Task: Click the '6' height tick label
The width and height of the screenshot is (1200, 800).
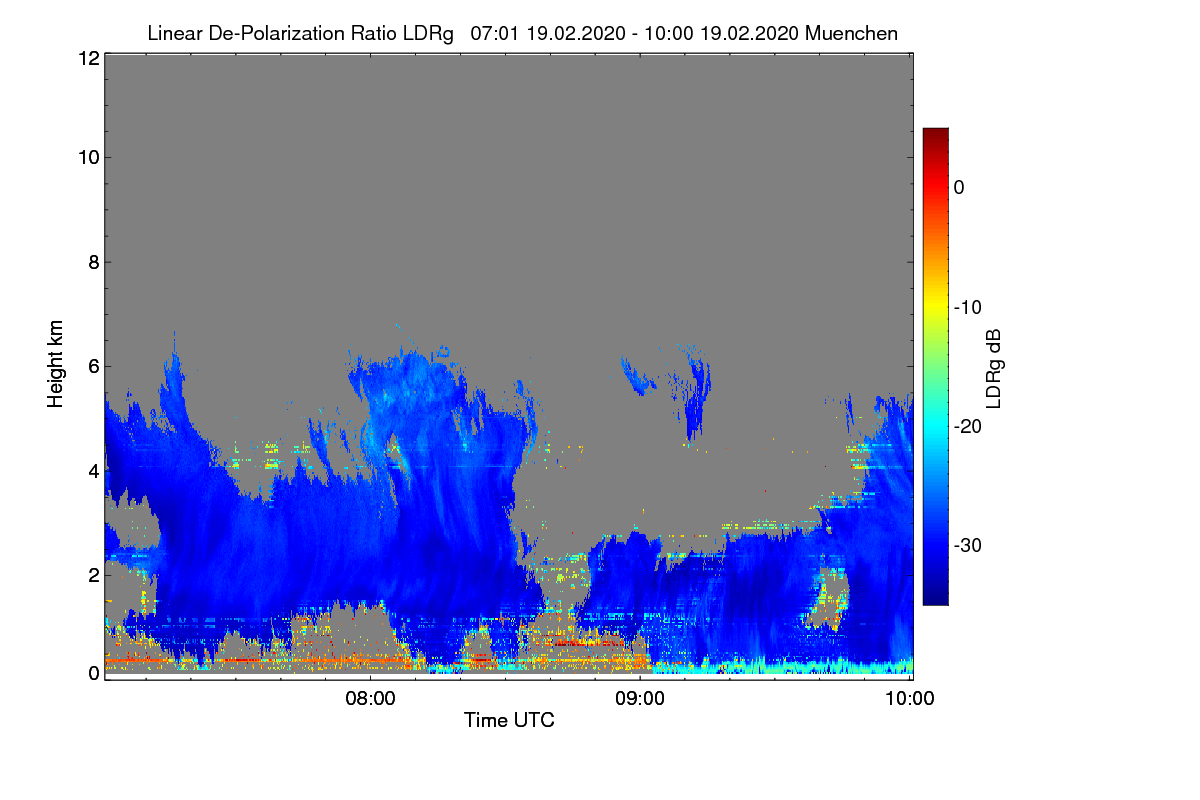Action: tap(92, 366)
